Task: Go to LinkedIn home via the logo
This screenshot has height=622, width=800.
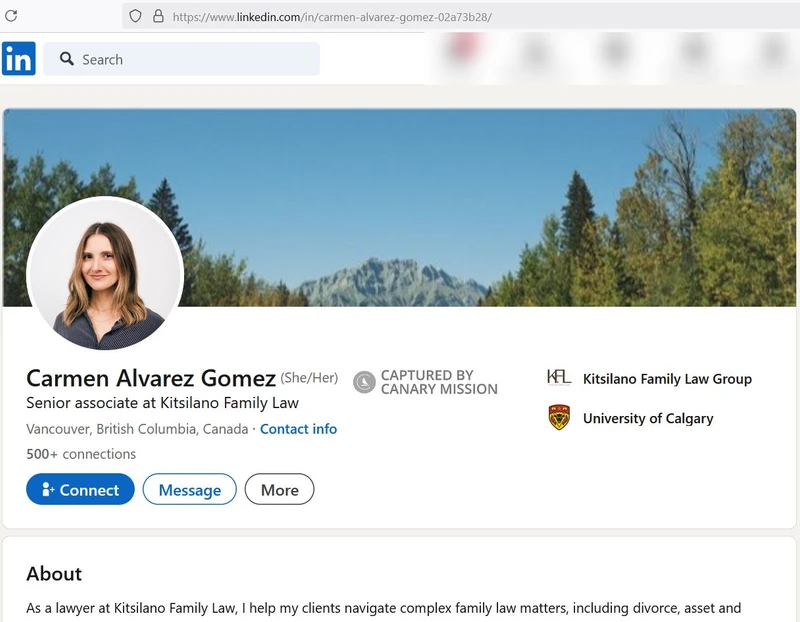Action: pyautogui.click(x=19, y=59)
